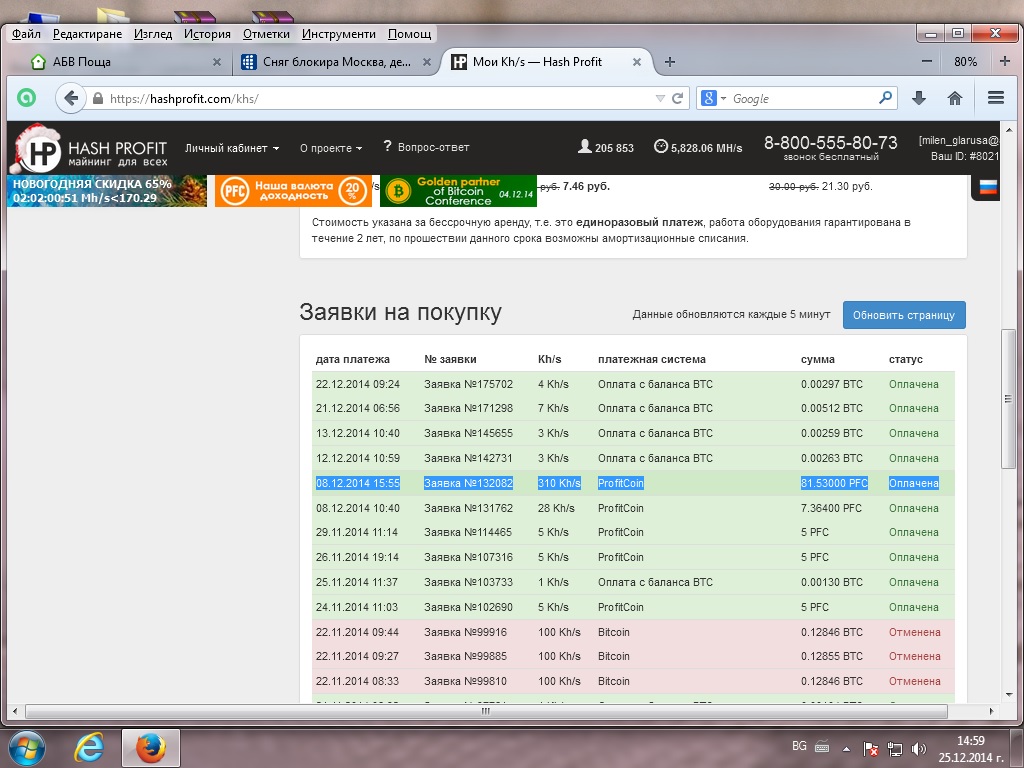The width and height of the screenshot is (1024, 768).
Task: Click the Firefox taskbar icon
Action: tap(150, 748)
